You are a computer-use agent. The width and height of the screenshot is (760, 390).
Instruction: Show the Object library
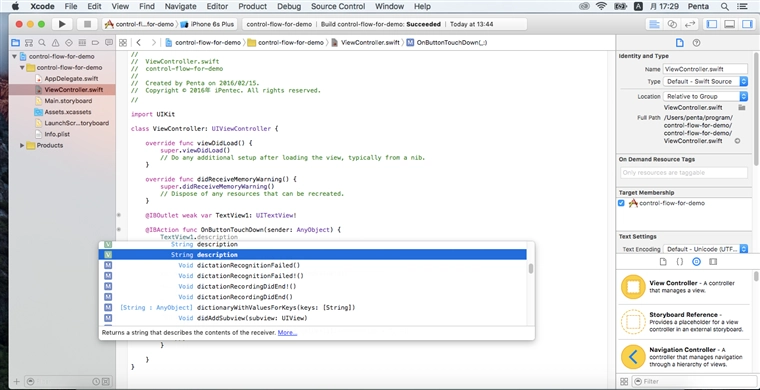[697, 262]
